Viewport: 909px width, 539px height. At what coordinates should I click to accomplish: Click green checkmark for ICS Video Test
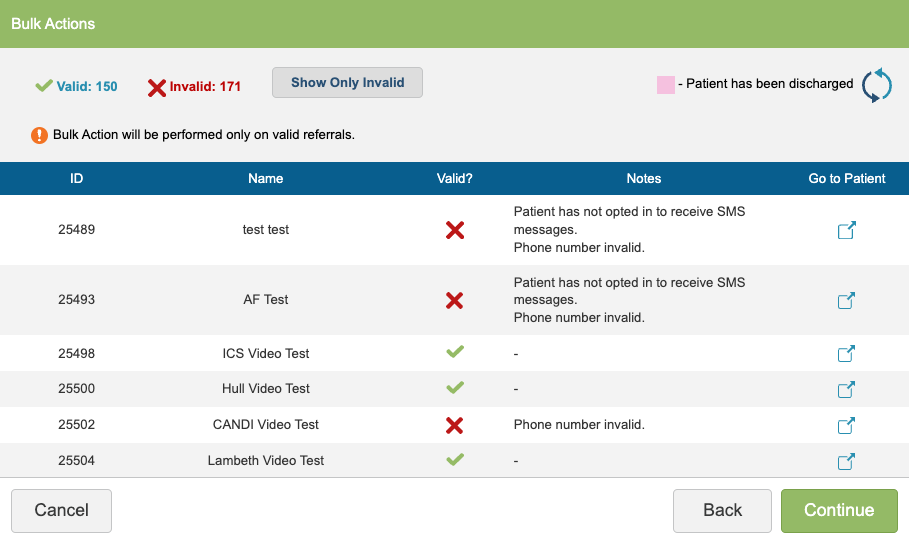(x=454, y=352)
